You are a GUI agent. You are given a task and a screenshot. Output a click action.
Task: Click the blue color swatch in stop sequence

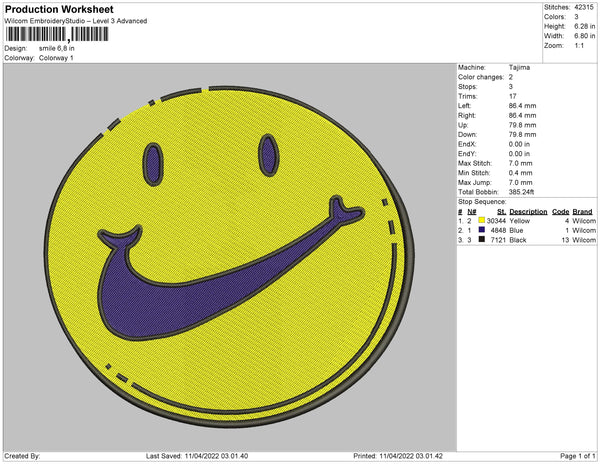click(481, 230)
